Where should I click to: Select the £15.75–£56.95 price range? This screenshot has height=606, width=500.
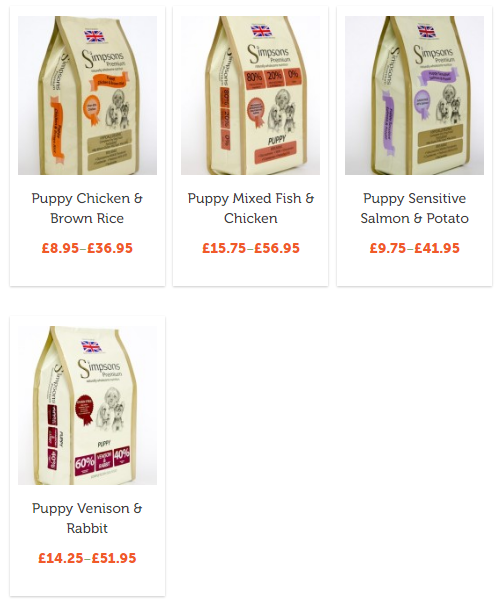click(x=250, y=248)
